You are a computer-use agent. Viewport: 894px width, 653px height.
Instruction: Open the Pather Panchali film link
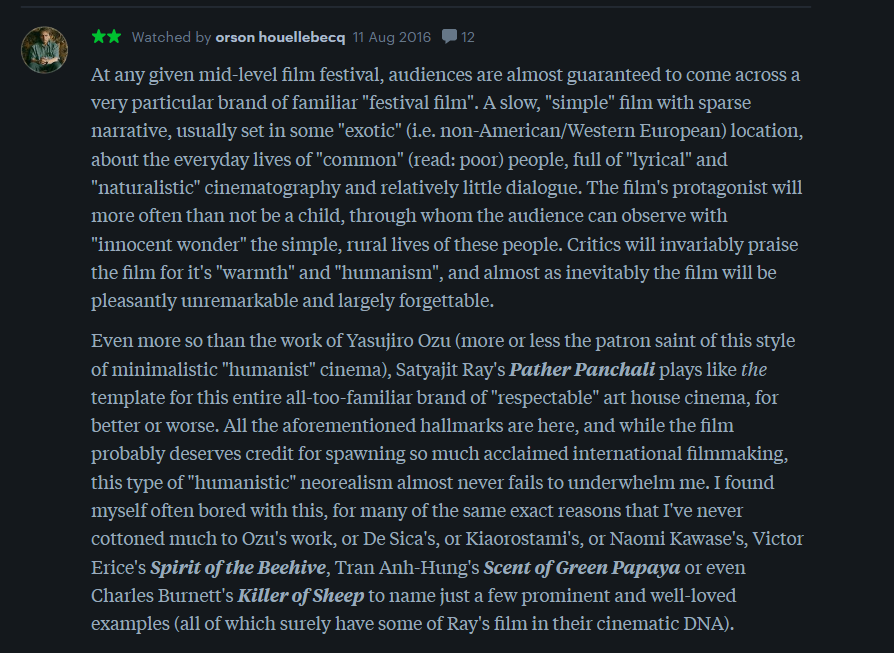click(x=582, y=370)
